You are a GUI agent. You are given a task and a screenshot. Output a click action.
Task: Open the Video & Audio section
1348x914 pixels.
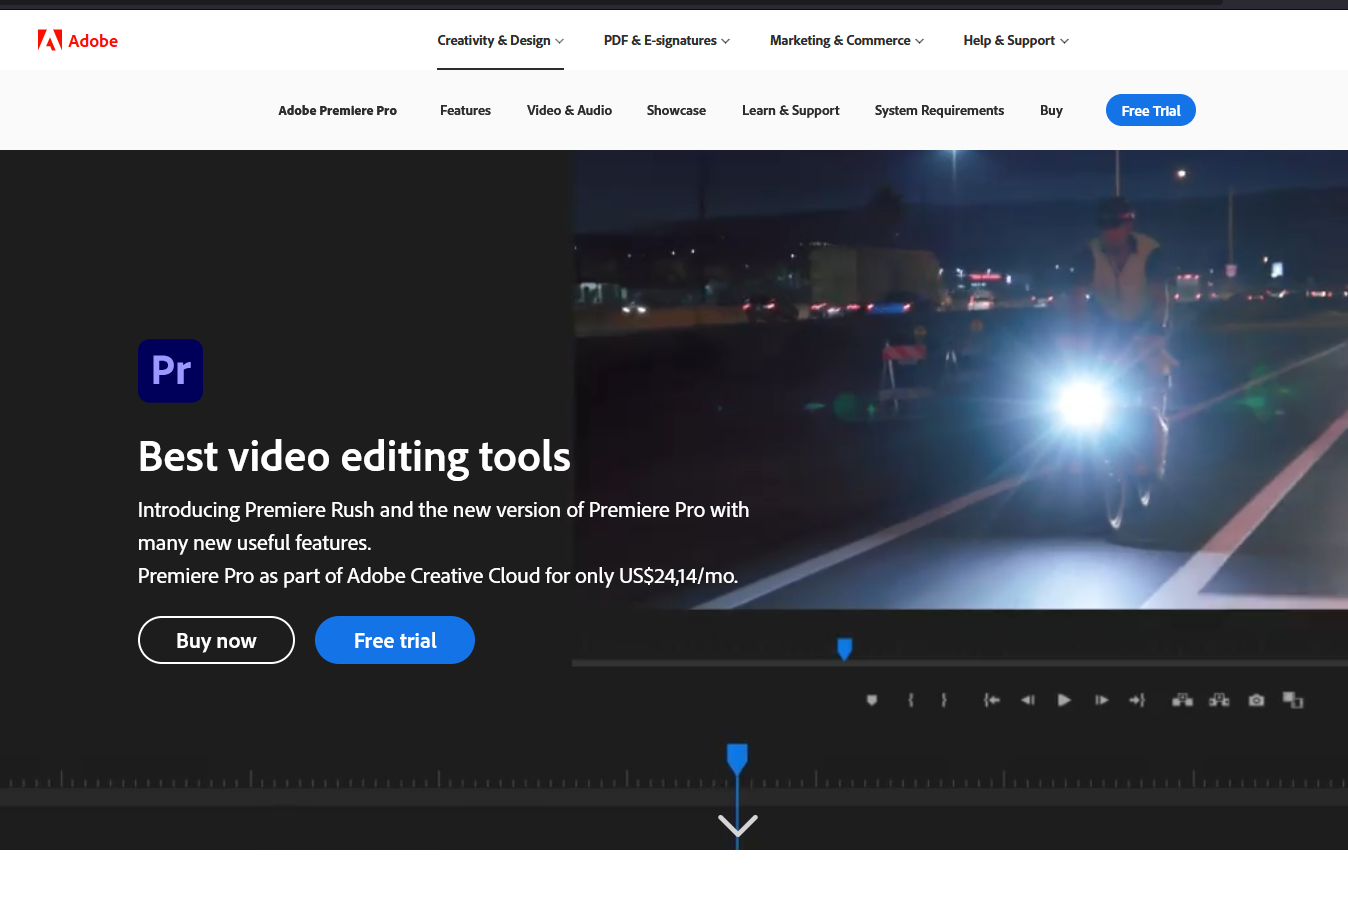point(569,111)
